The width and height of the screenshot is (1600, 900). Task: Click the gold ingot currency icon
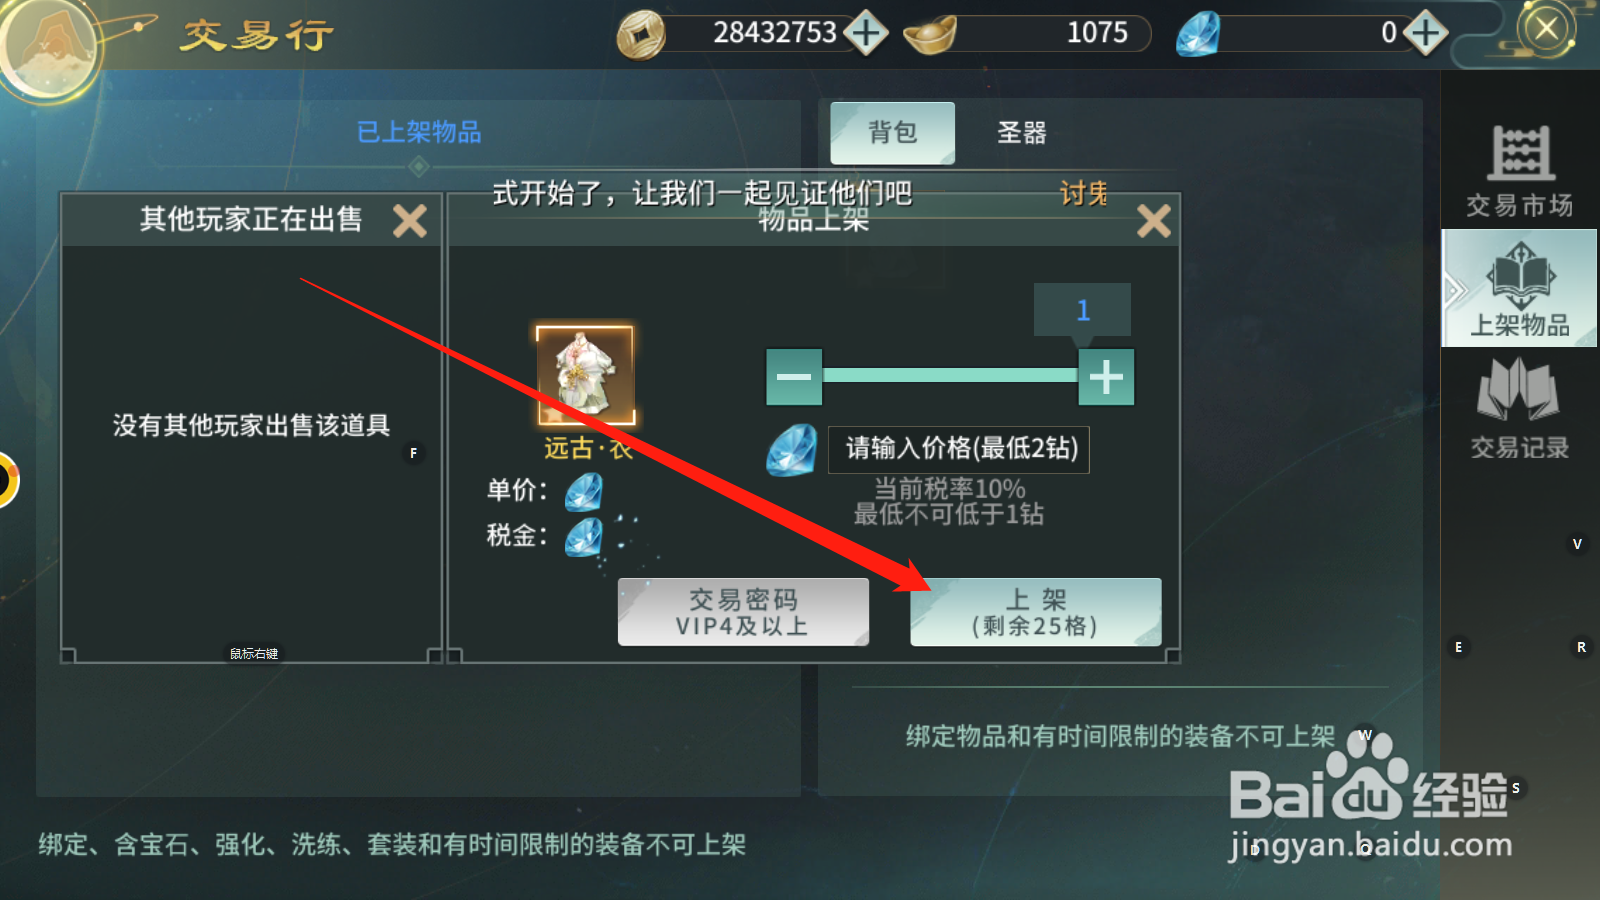tap(929, 35)
